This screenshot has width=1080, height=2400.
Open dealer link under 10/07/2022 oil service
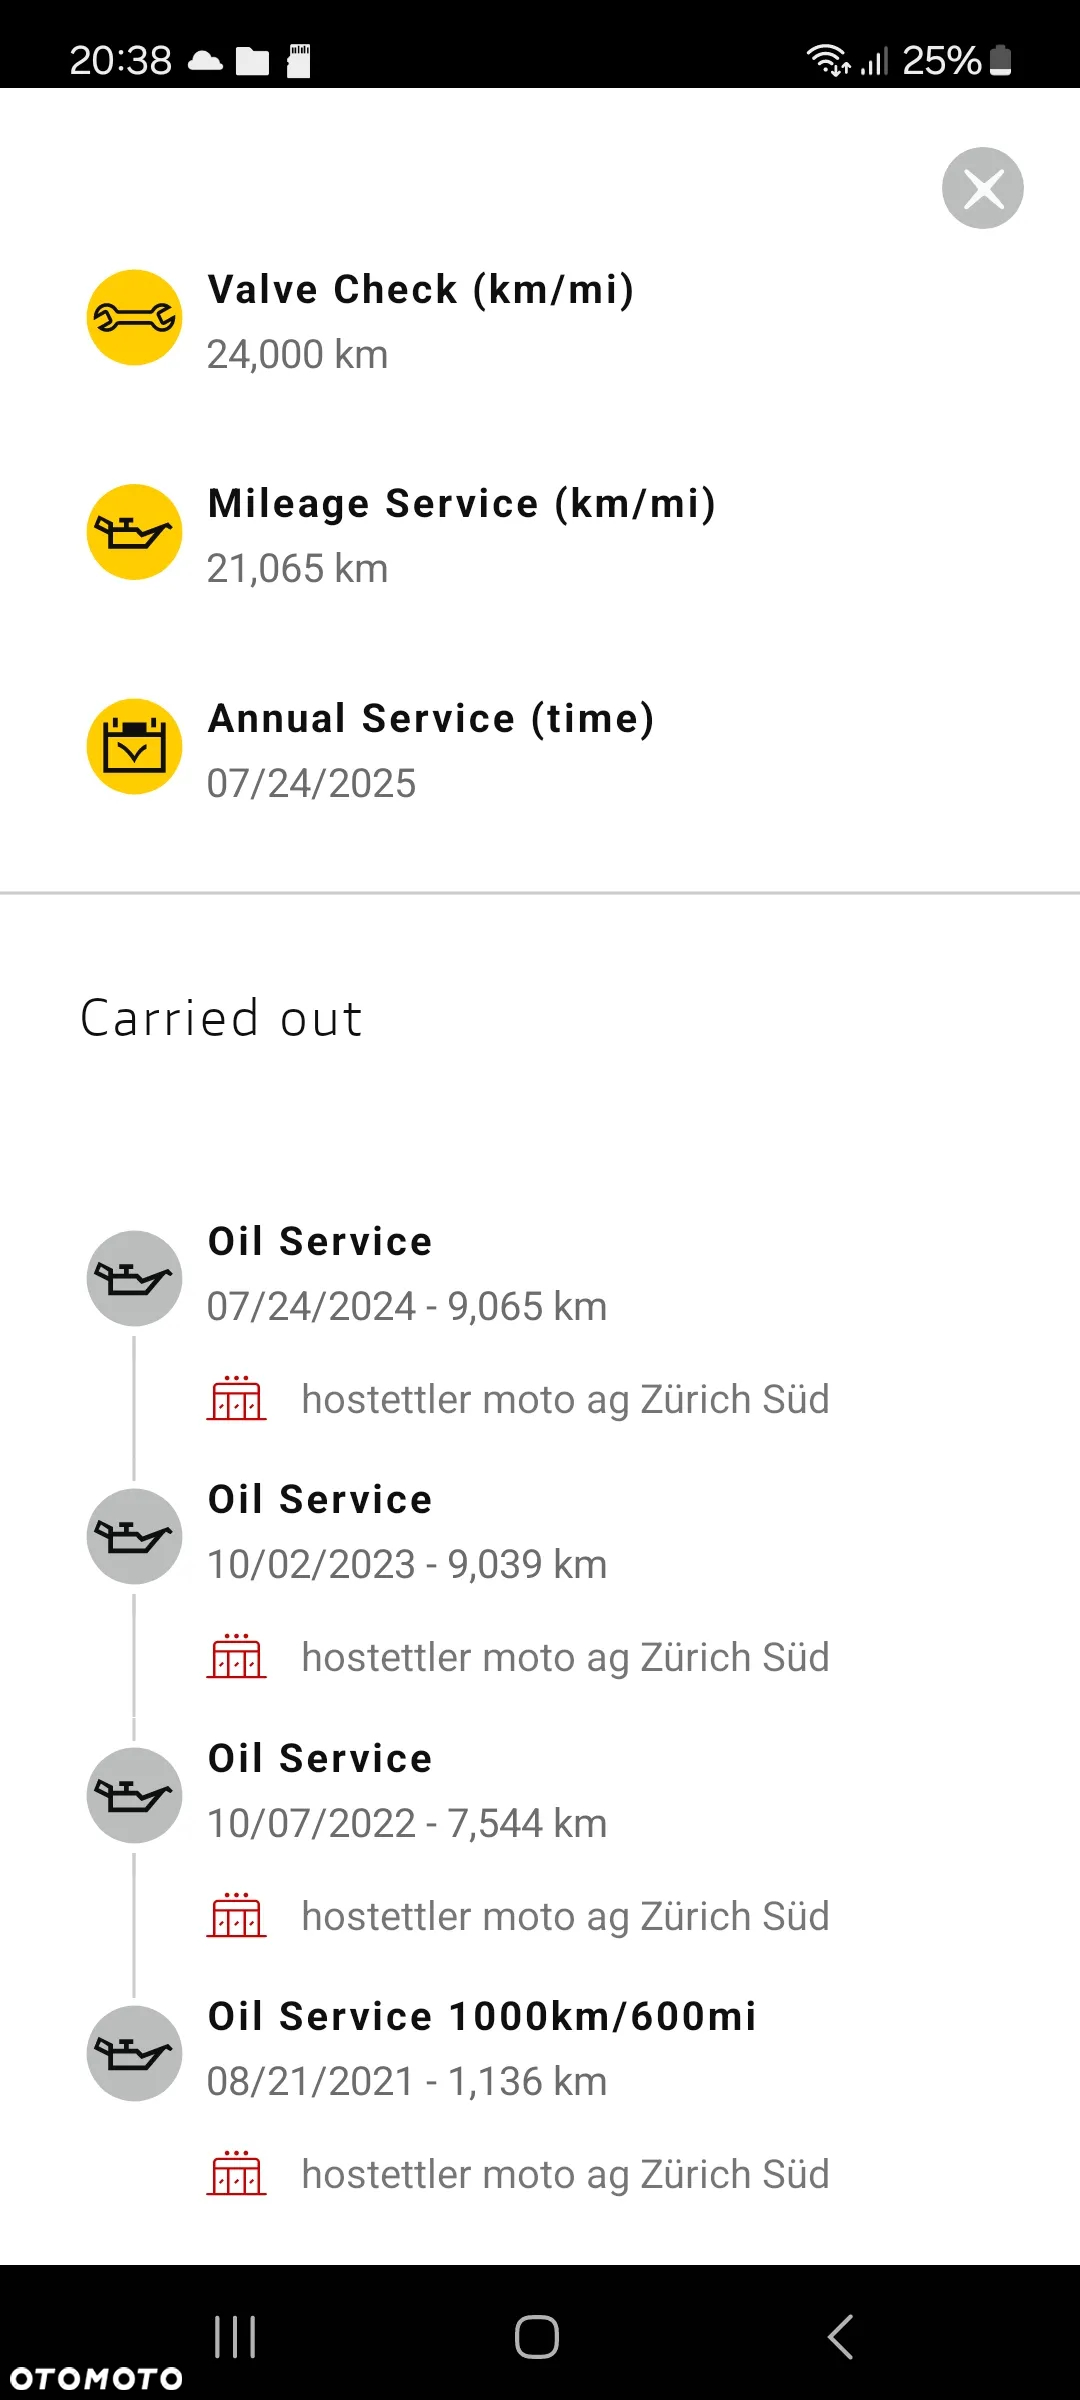(565, 1916)
